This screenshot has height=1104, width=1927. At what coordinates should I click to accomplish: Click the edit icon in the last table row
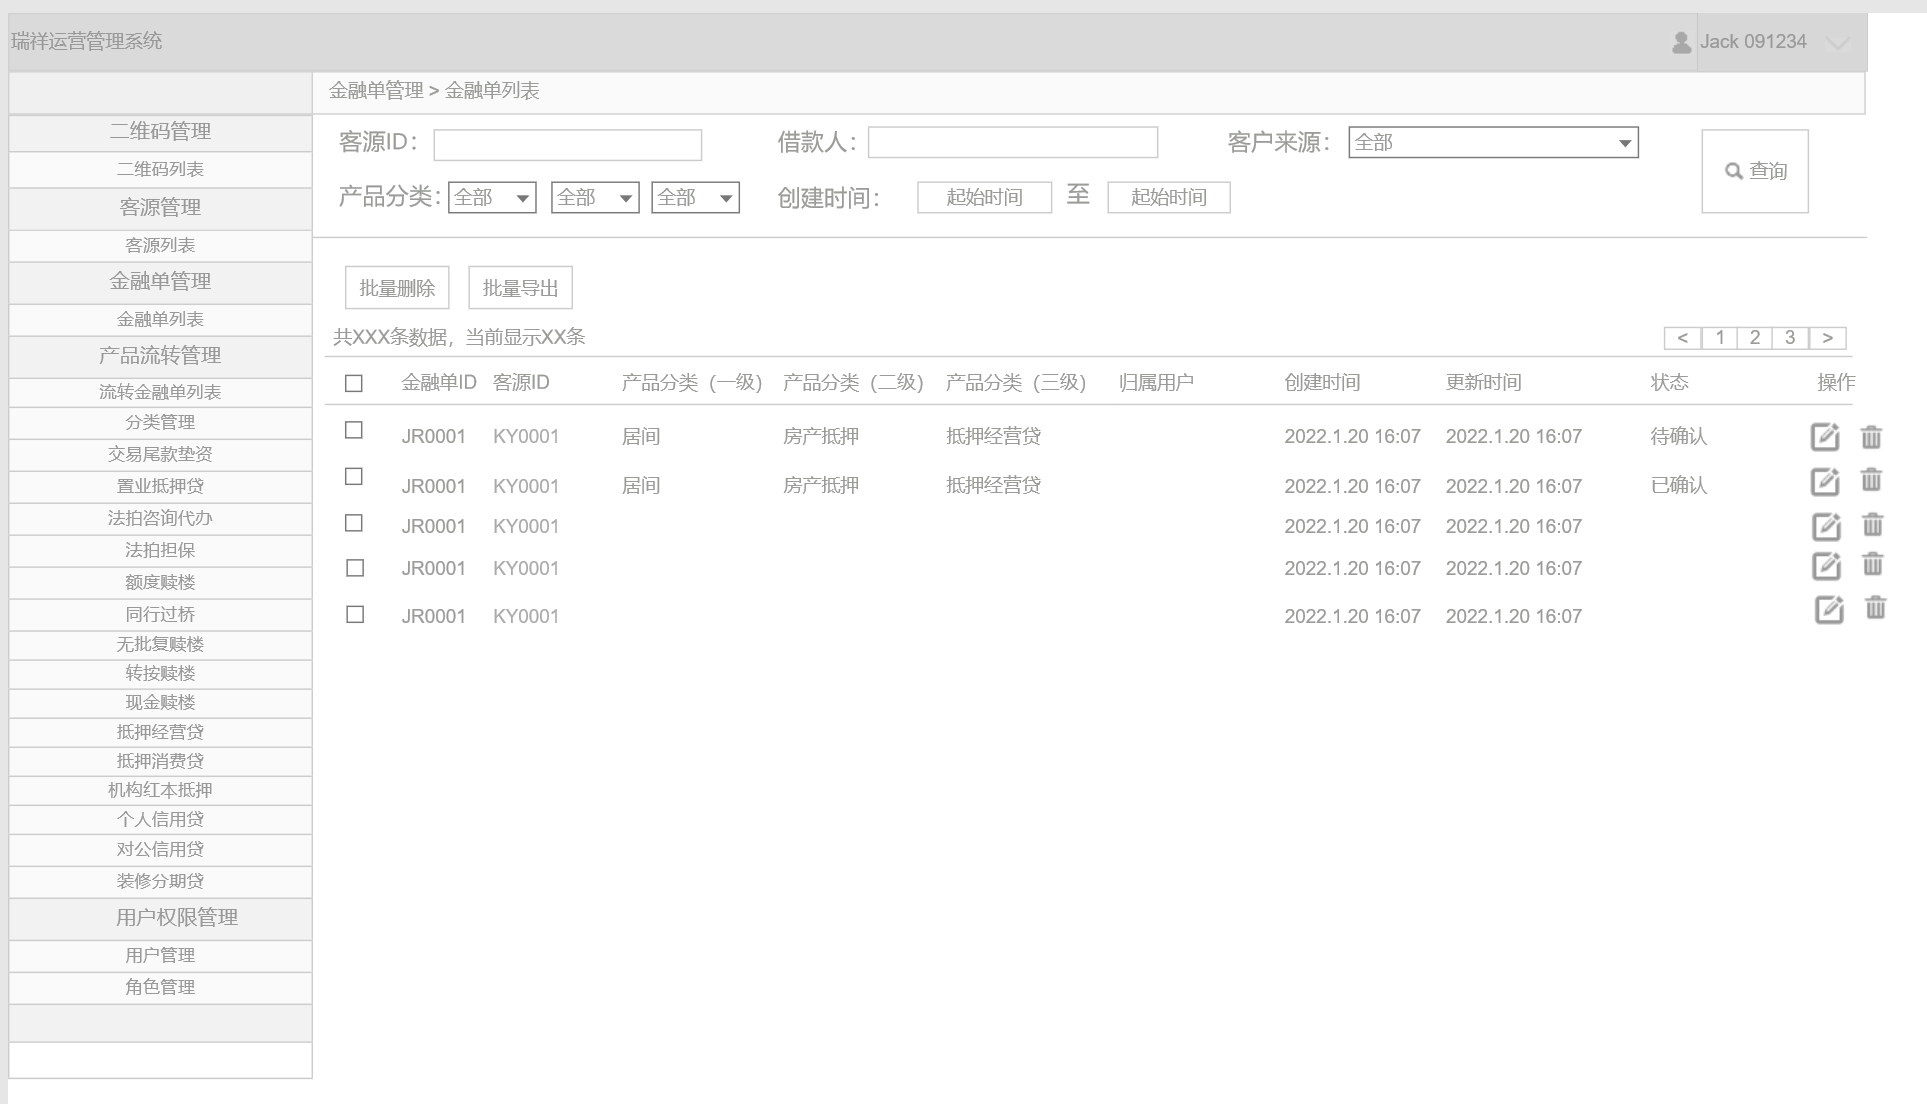1829,610
